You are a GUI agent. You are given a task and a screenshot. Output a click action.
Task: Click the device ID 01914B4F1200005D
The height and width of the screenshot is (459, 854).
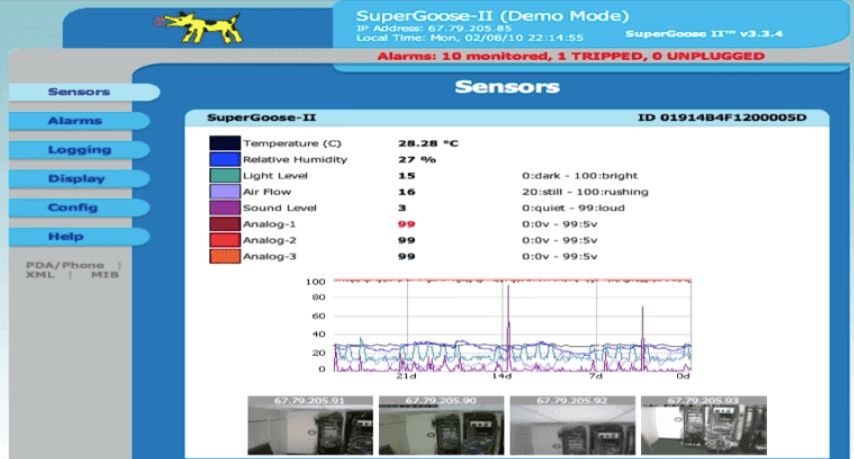(722, 118)
